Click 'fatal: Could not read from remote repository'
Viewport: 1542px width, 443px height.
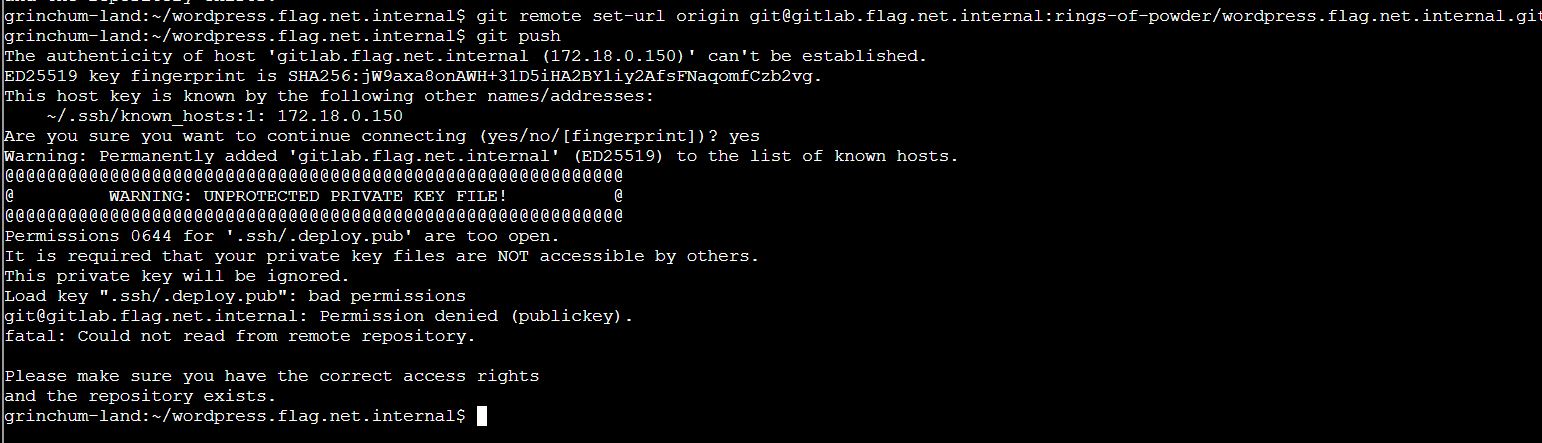click(240, 336)
